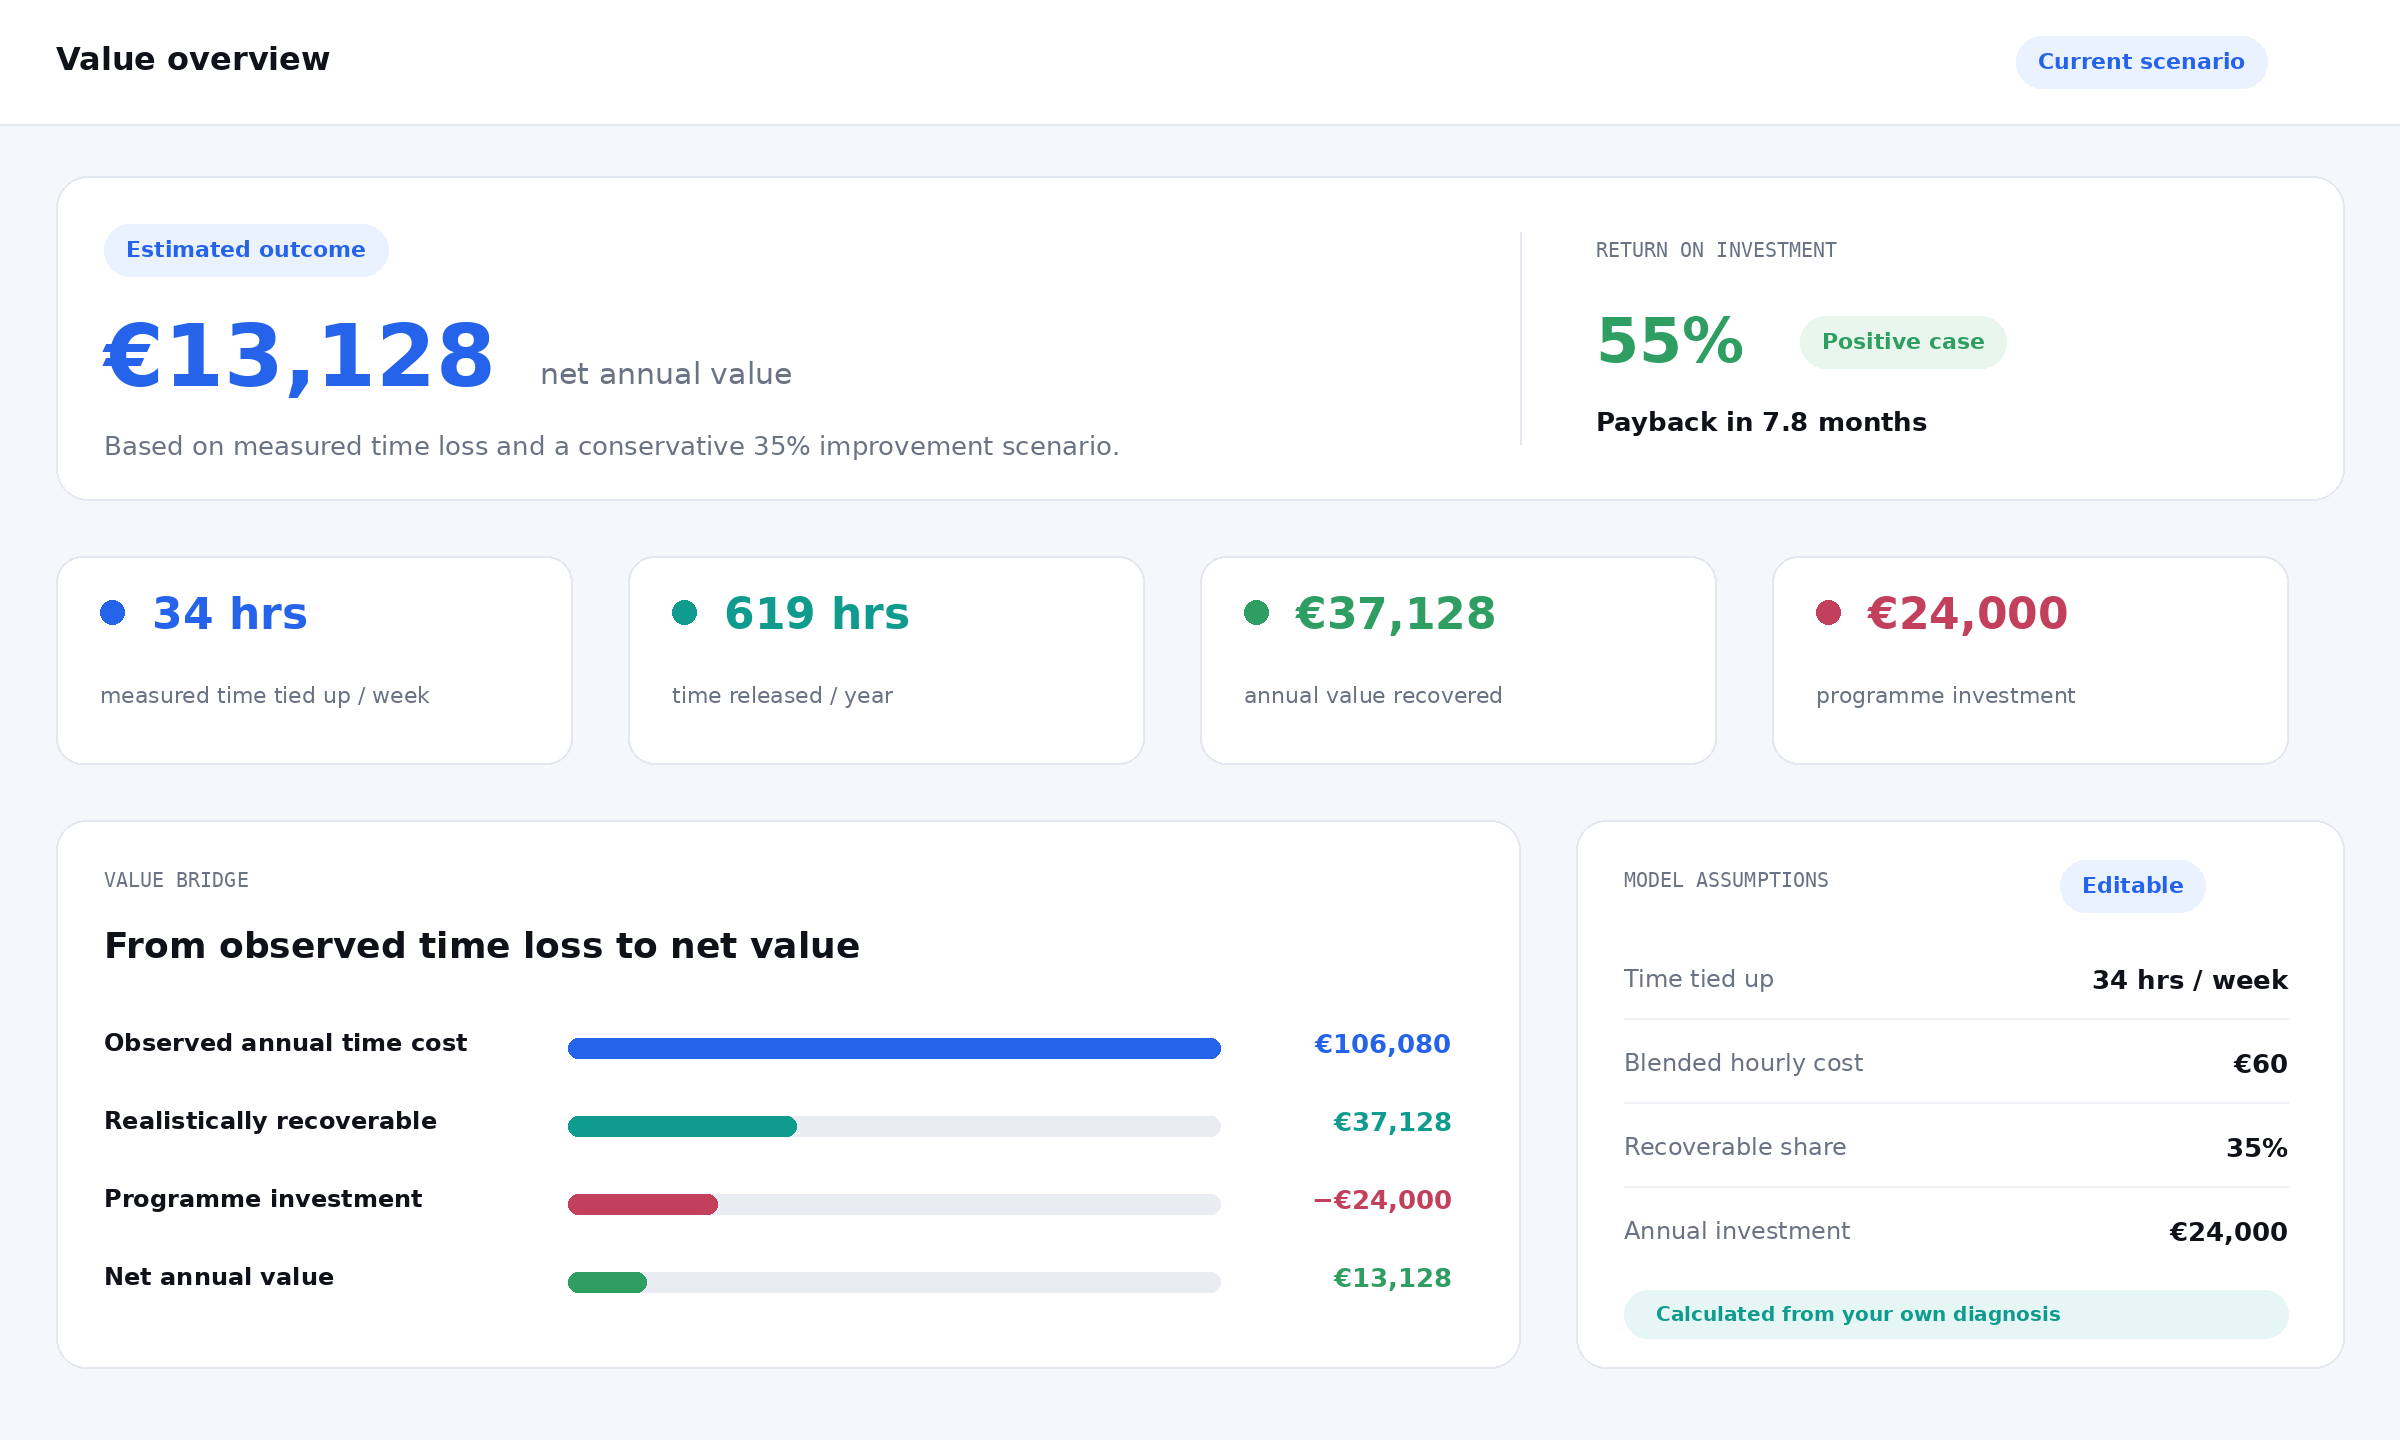
Task: Click the teal dot beside 619 hrs
Action: click(685, 613)
